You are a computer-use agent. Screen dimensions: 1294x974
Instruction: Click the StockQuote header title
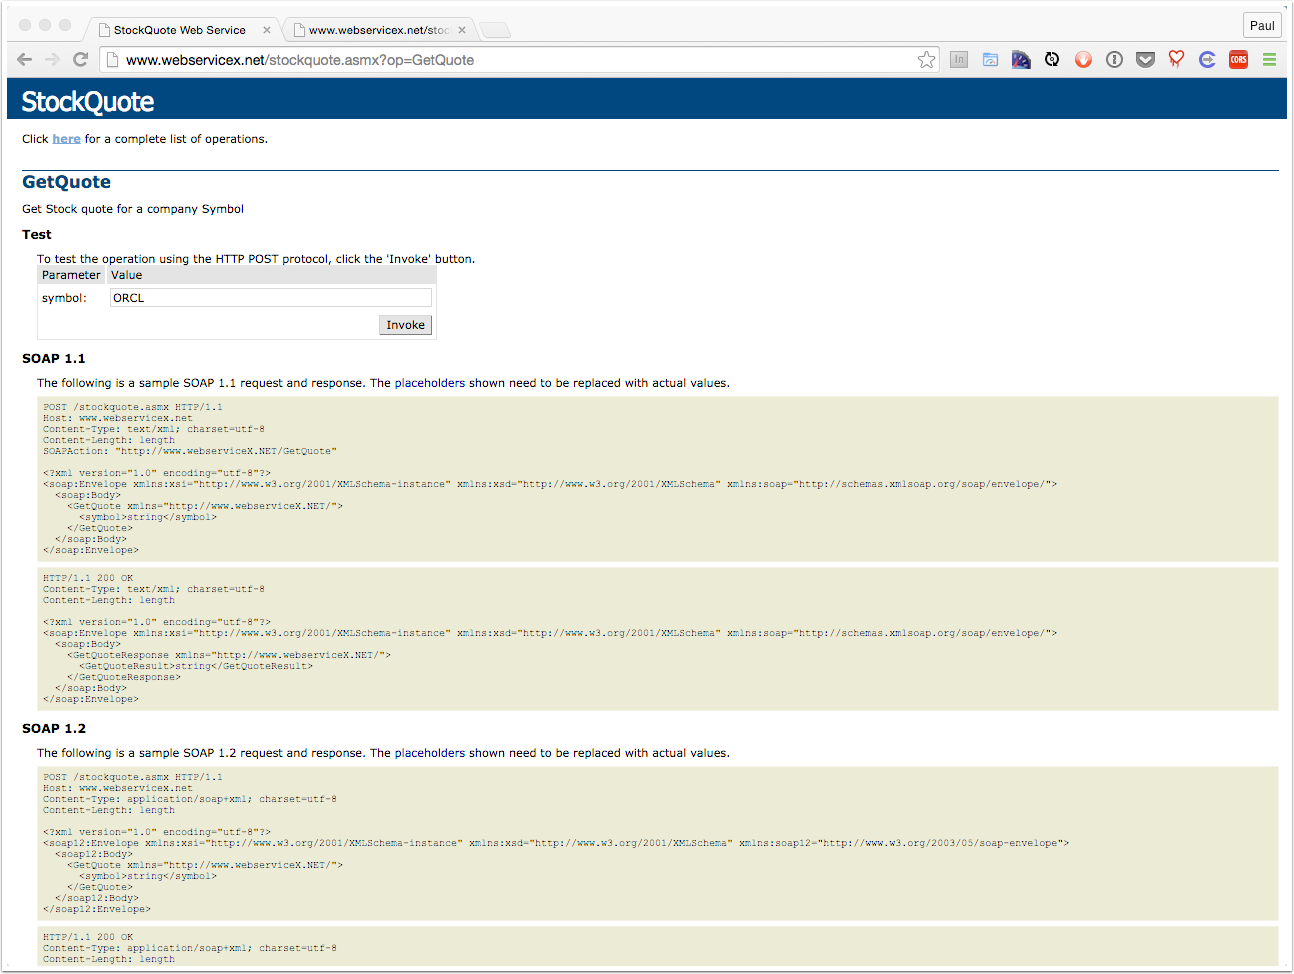[x=88, y=102]
